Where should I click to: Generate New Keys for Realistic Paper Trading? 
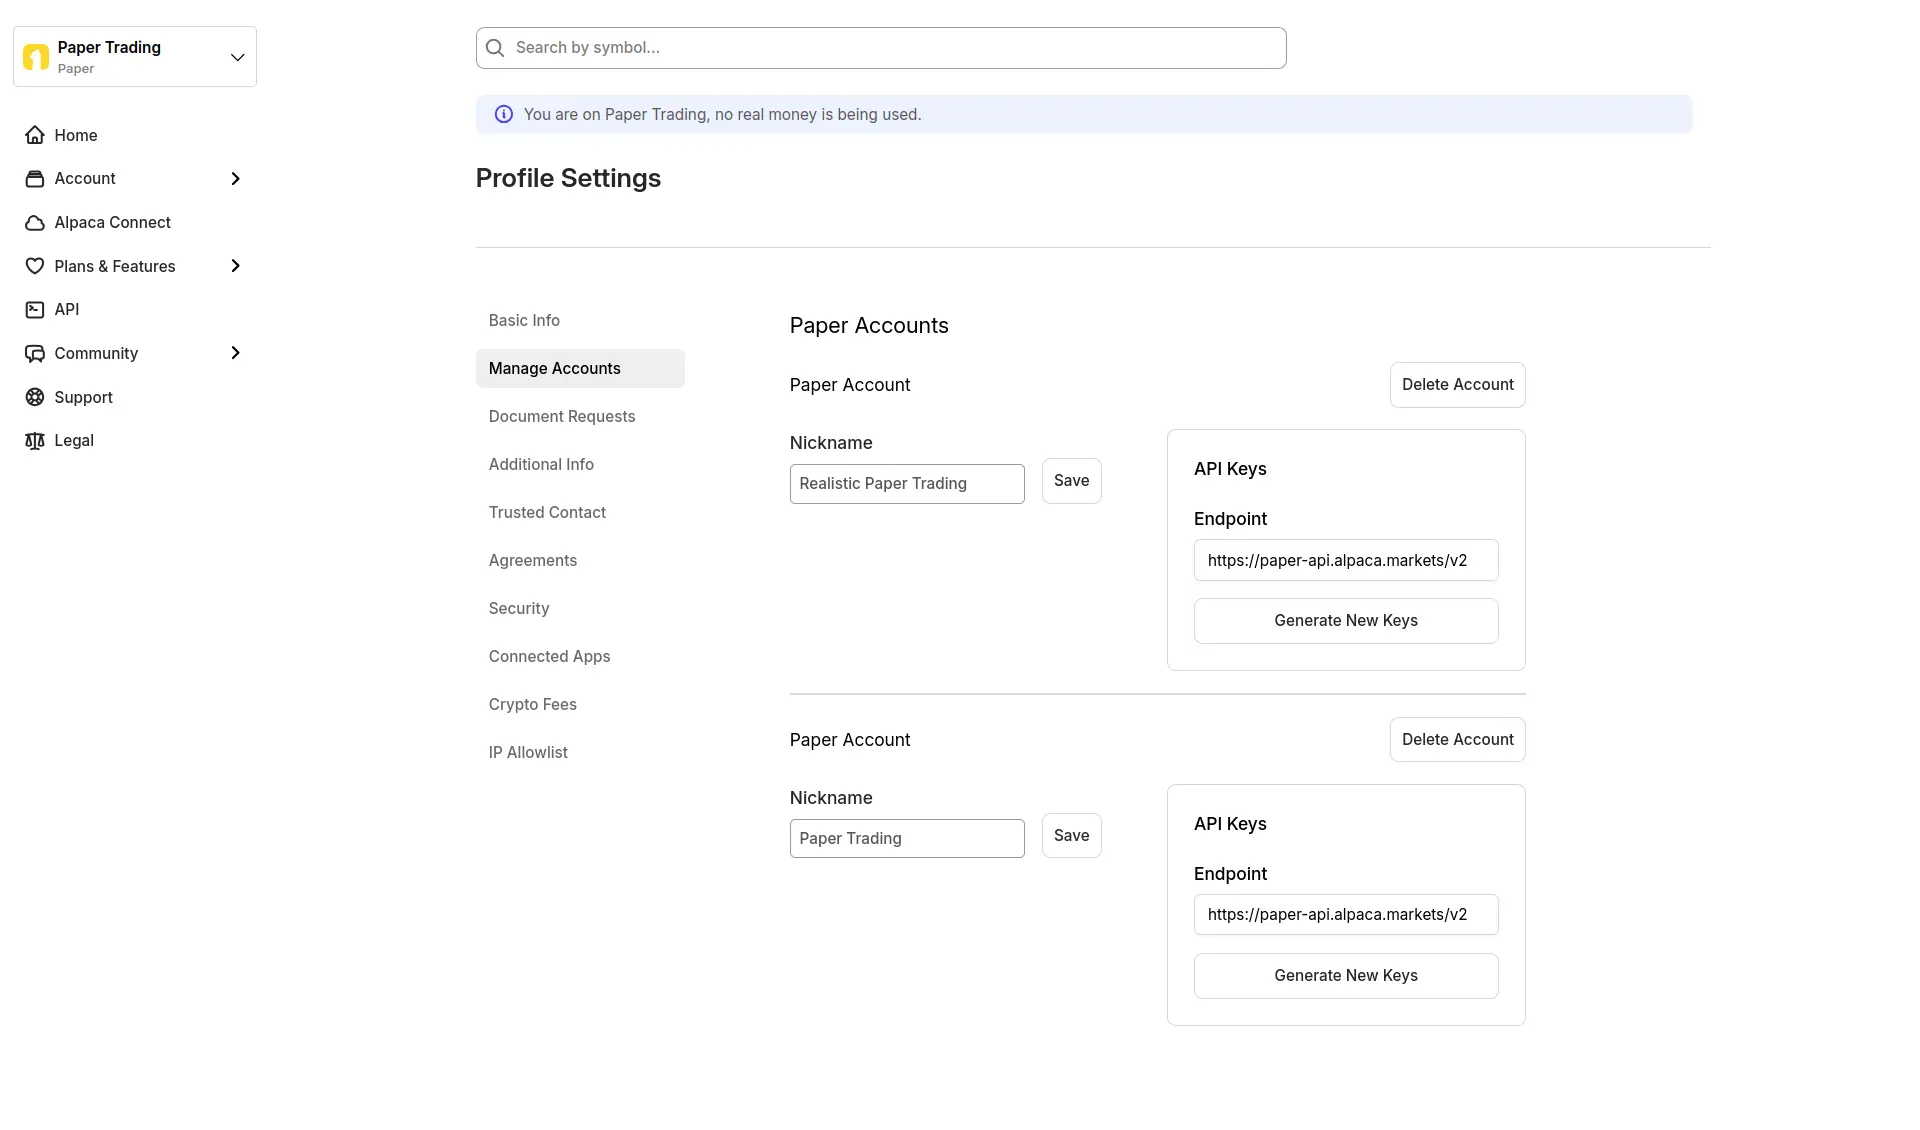click(1346, 621)
